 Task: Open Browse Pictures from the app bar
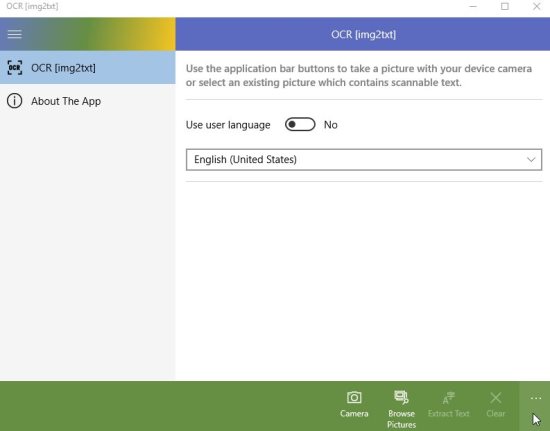click(401, 409)
